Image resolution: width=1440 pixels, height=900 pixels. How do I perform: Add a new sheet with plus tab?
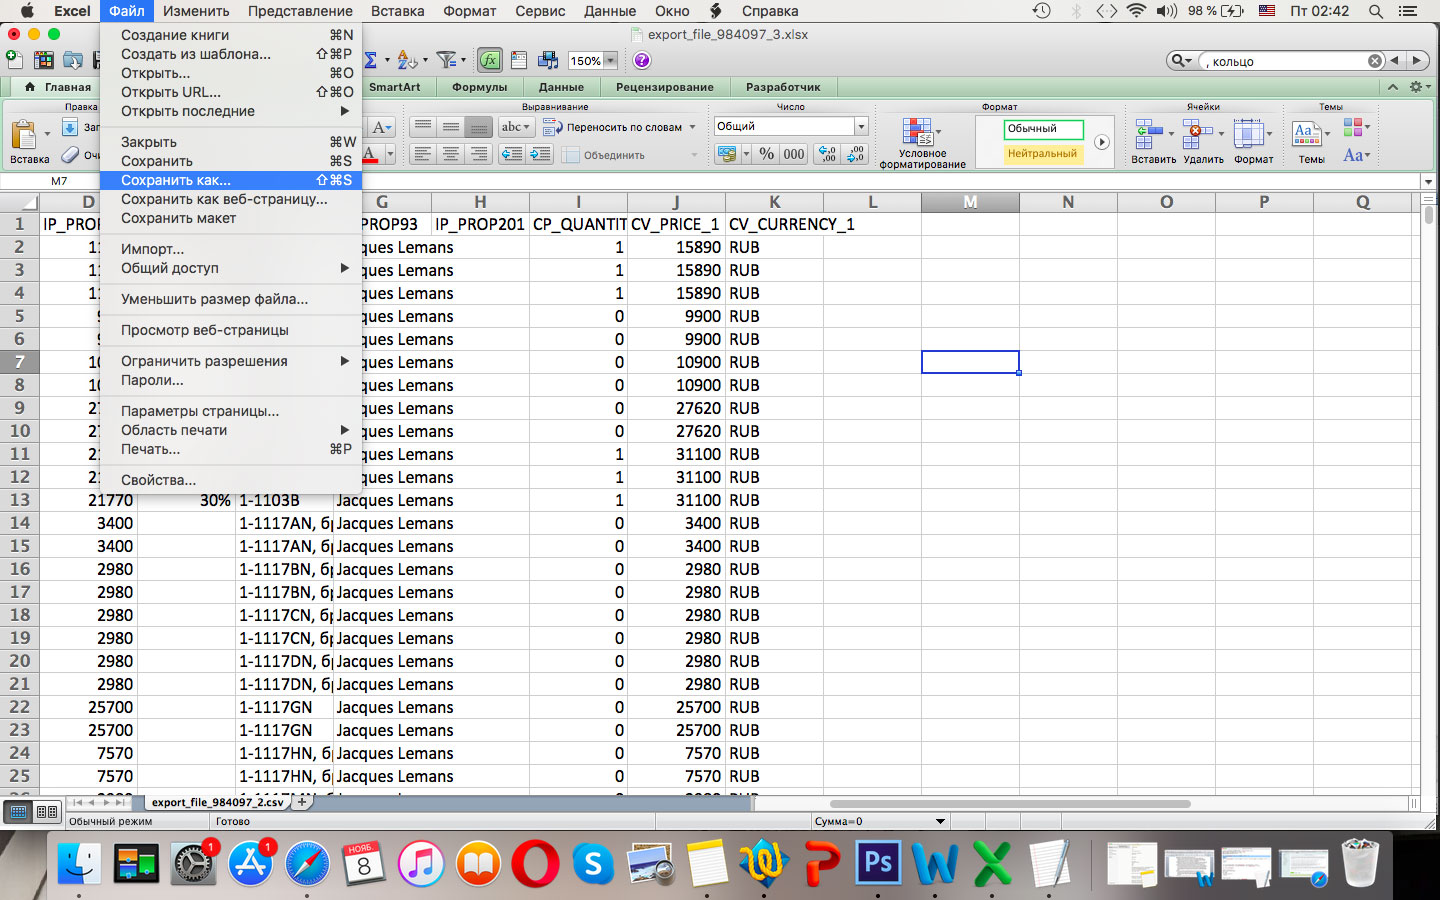(x=302, y=802)
